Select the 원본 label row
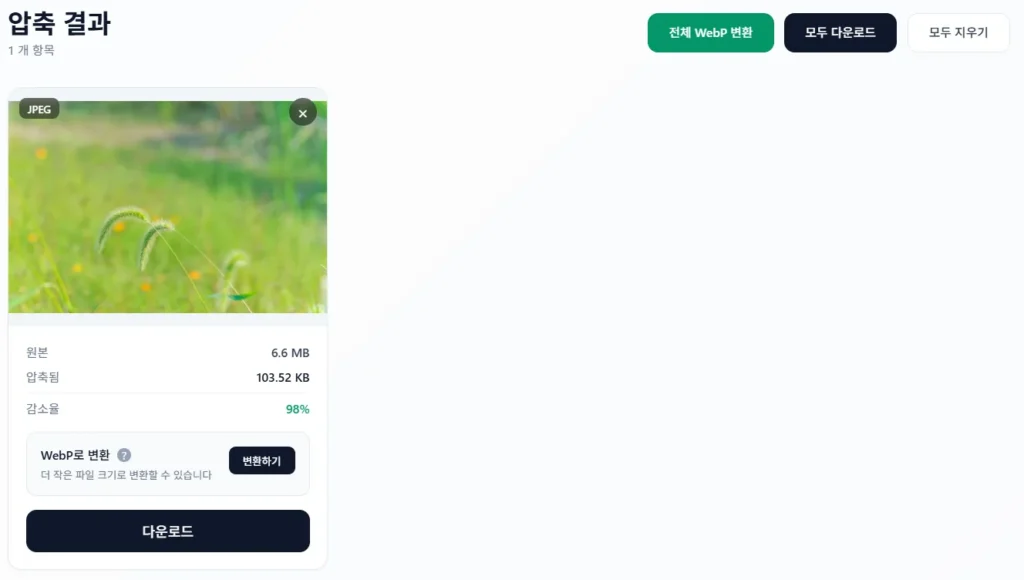This screenshot has width=1024, height=580. 168,353
